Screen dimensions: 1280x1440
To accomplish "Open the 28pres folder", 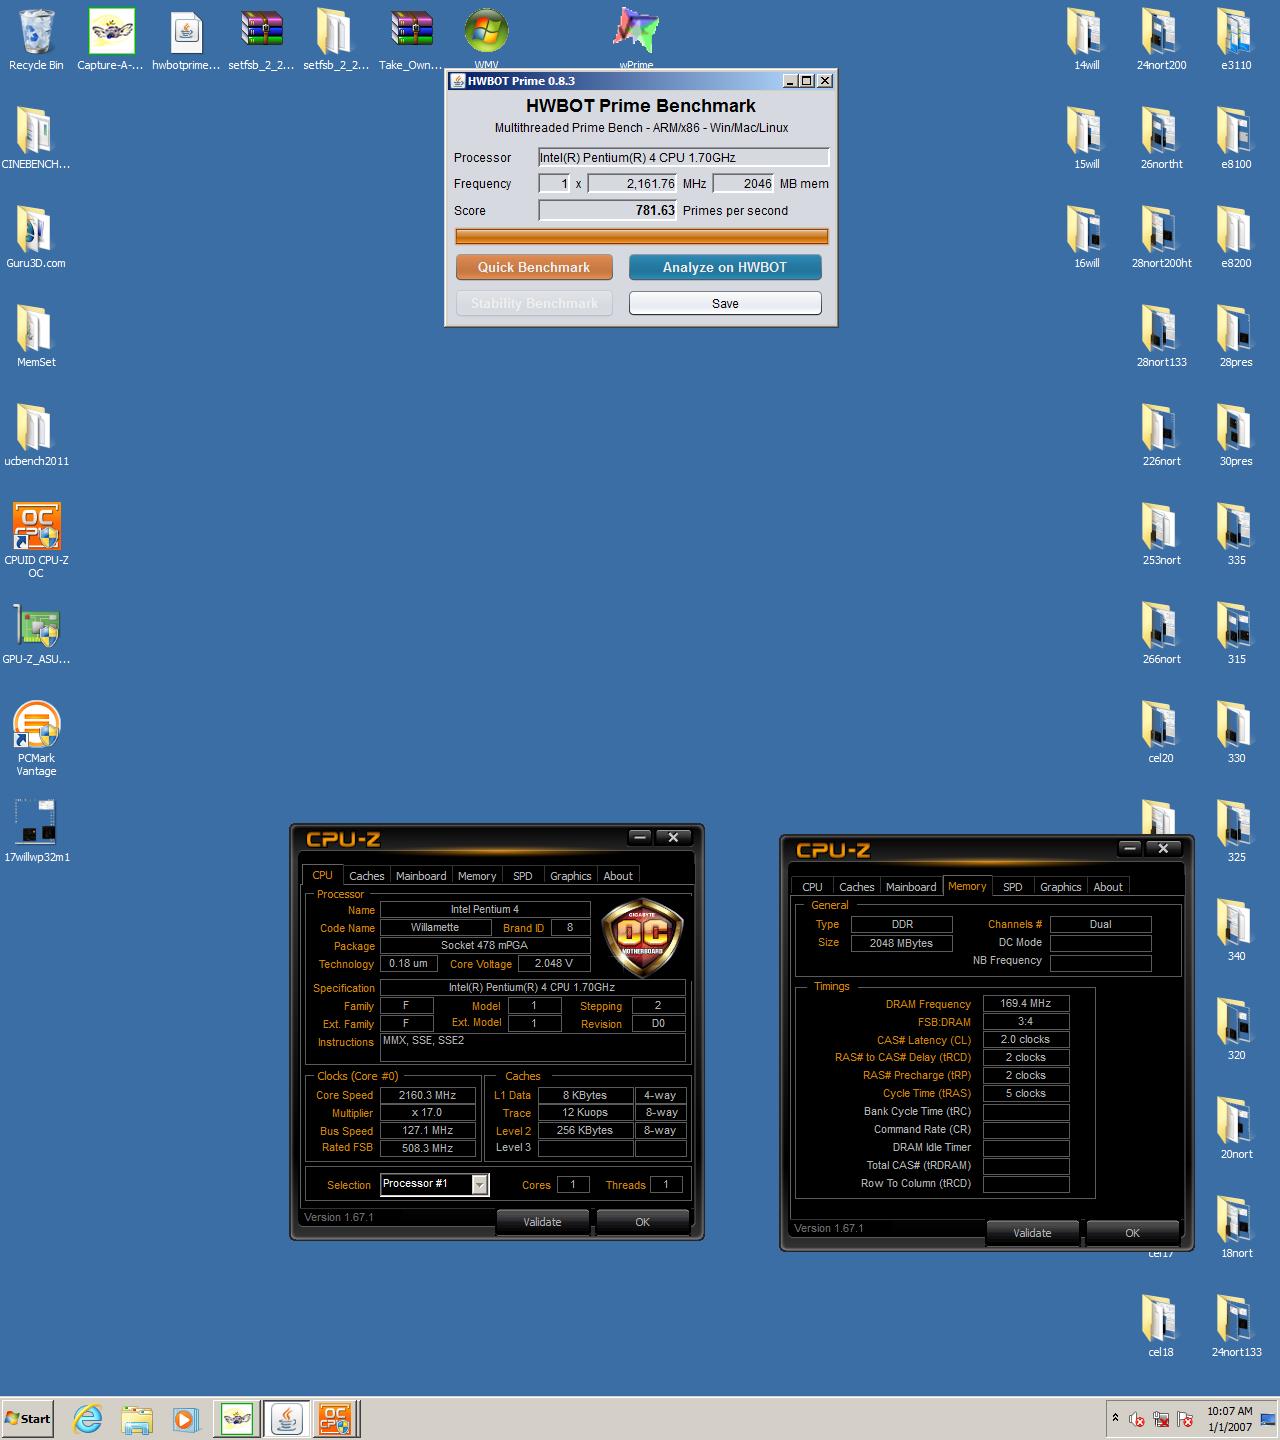I will (1236, 337).
